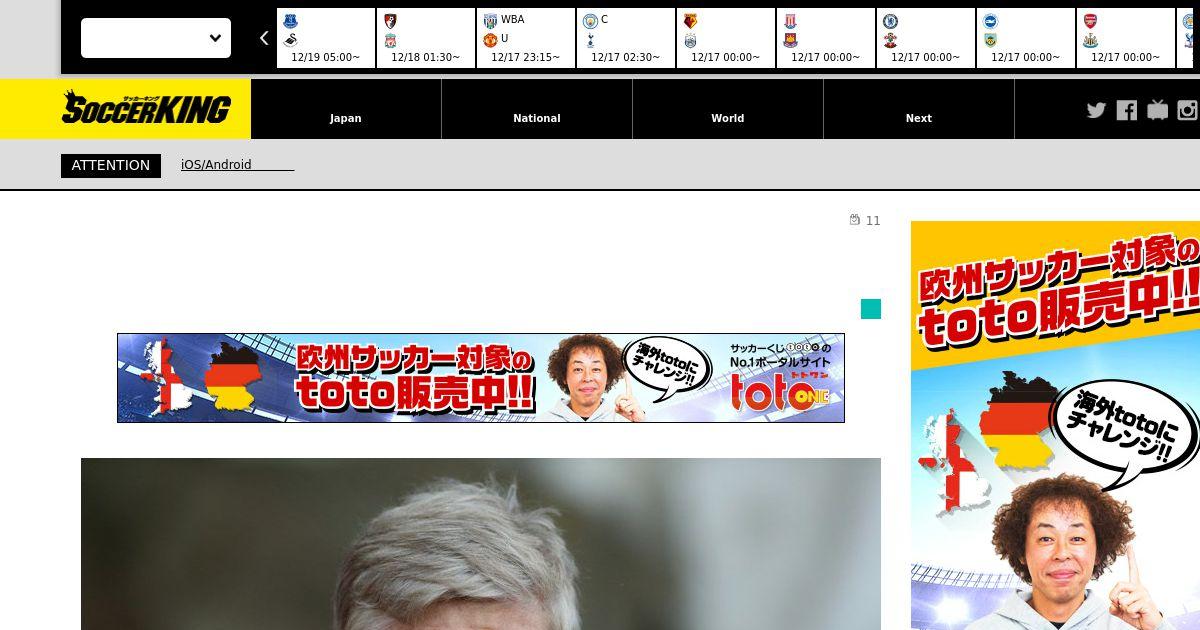Viewport: 1200px width, 630px height.
Task: Click the Southampton crest
Action: (890, 40)
